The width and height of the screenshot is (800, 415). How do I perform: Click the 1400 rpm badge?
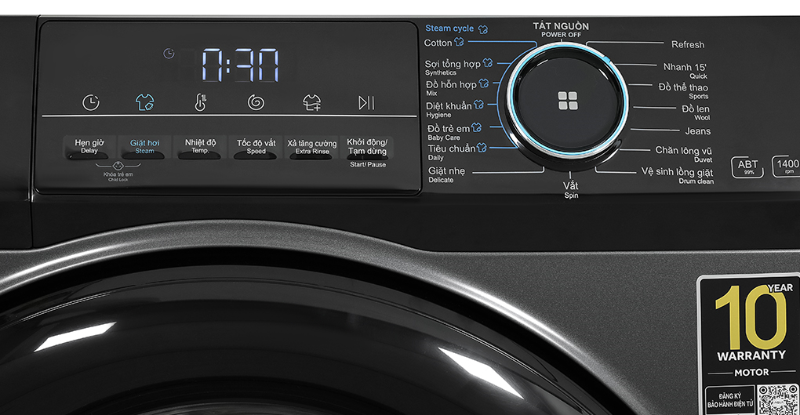click(x=787, y=166)
